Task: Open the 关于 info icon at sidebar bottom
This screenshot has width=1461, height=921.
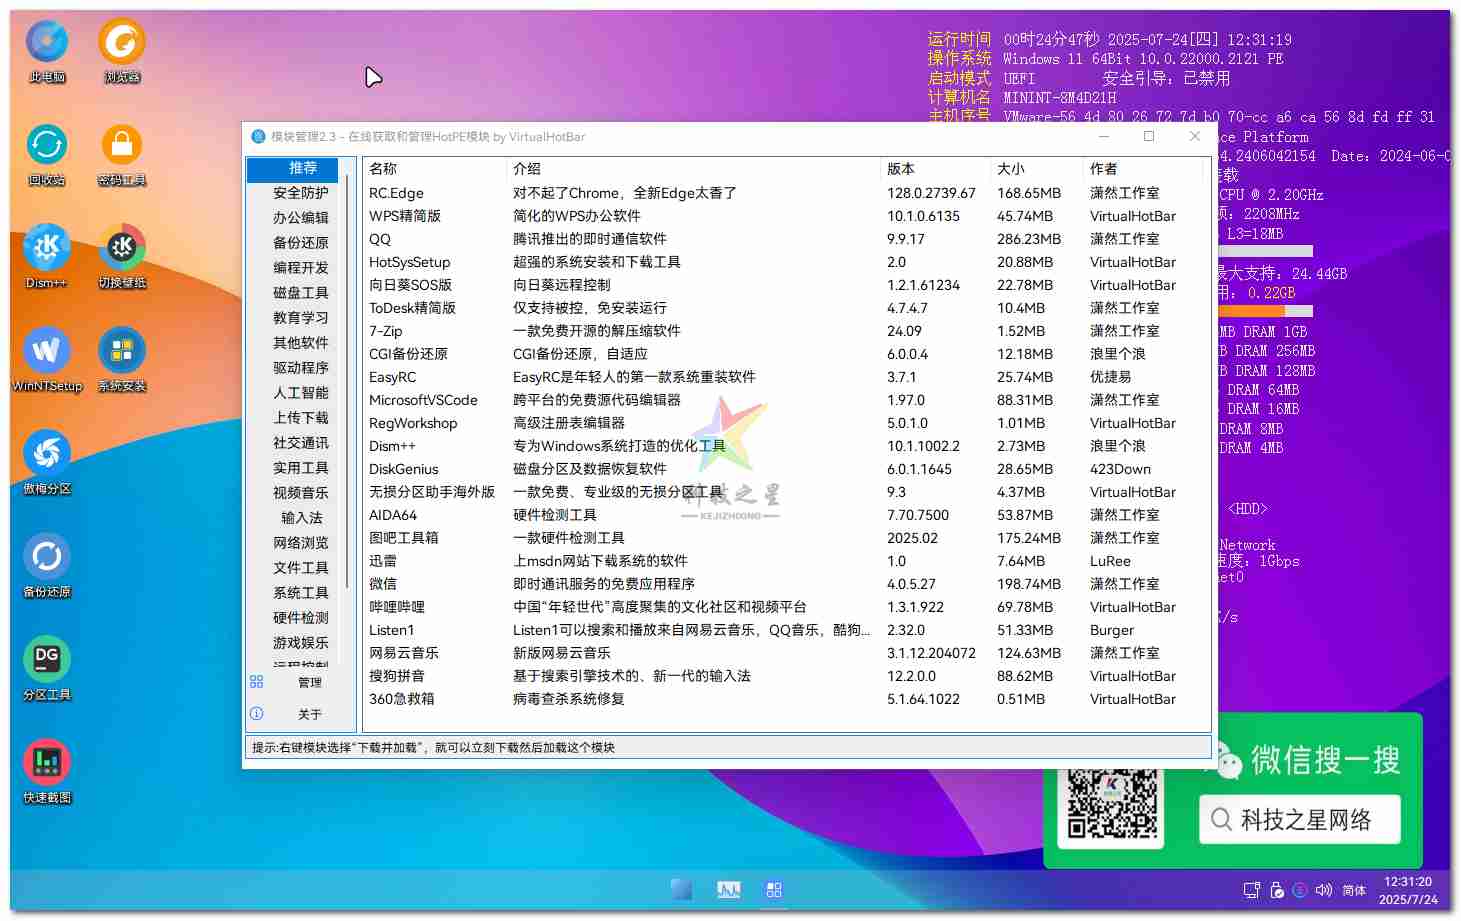Action: (257, 714)
